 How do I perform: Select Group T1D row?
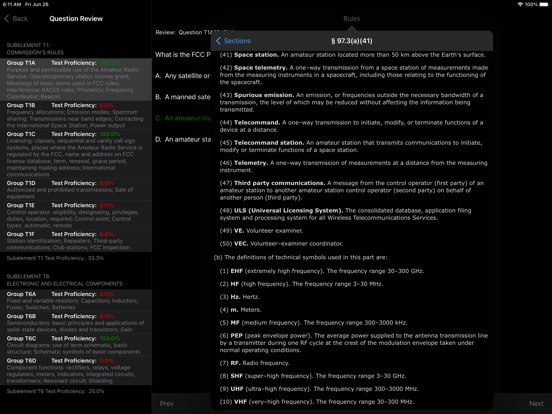[76, 190]
